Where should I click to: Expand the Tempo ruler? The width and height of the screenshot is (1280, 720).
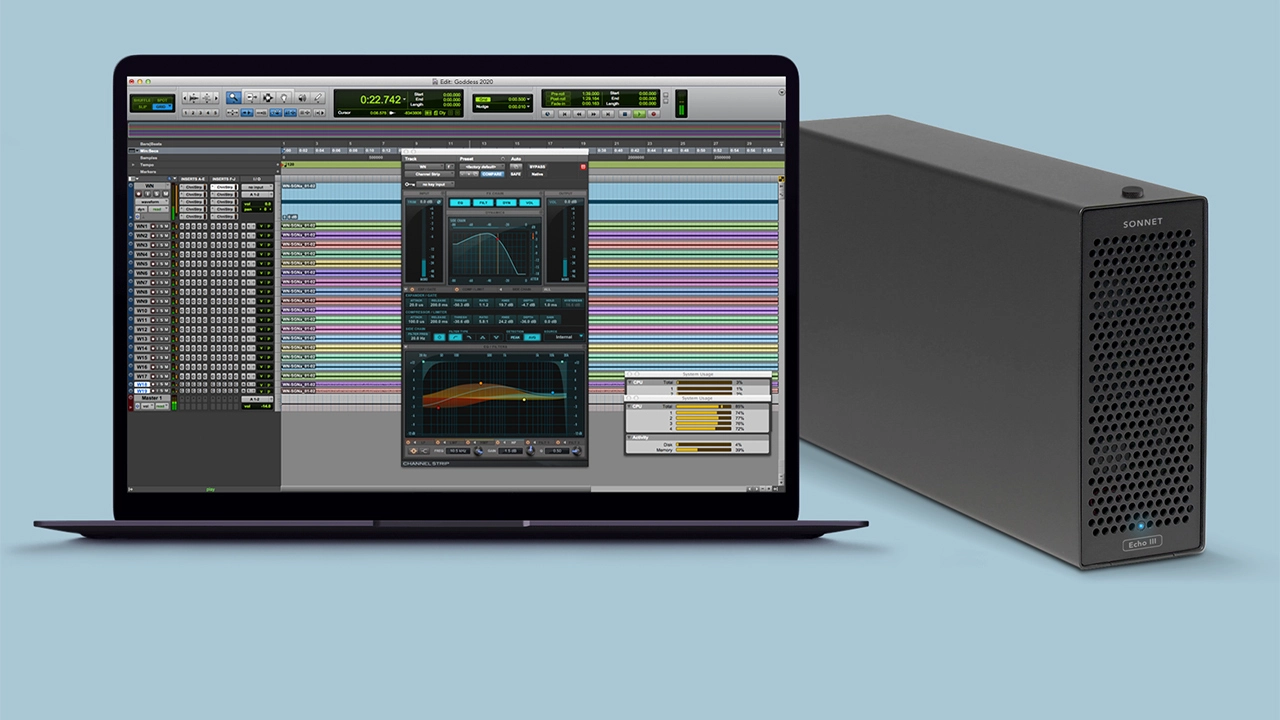pos(135,165)
